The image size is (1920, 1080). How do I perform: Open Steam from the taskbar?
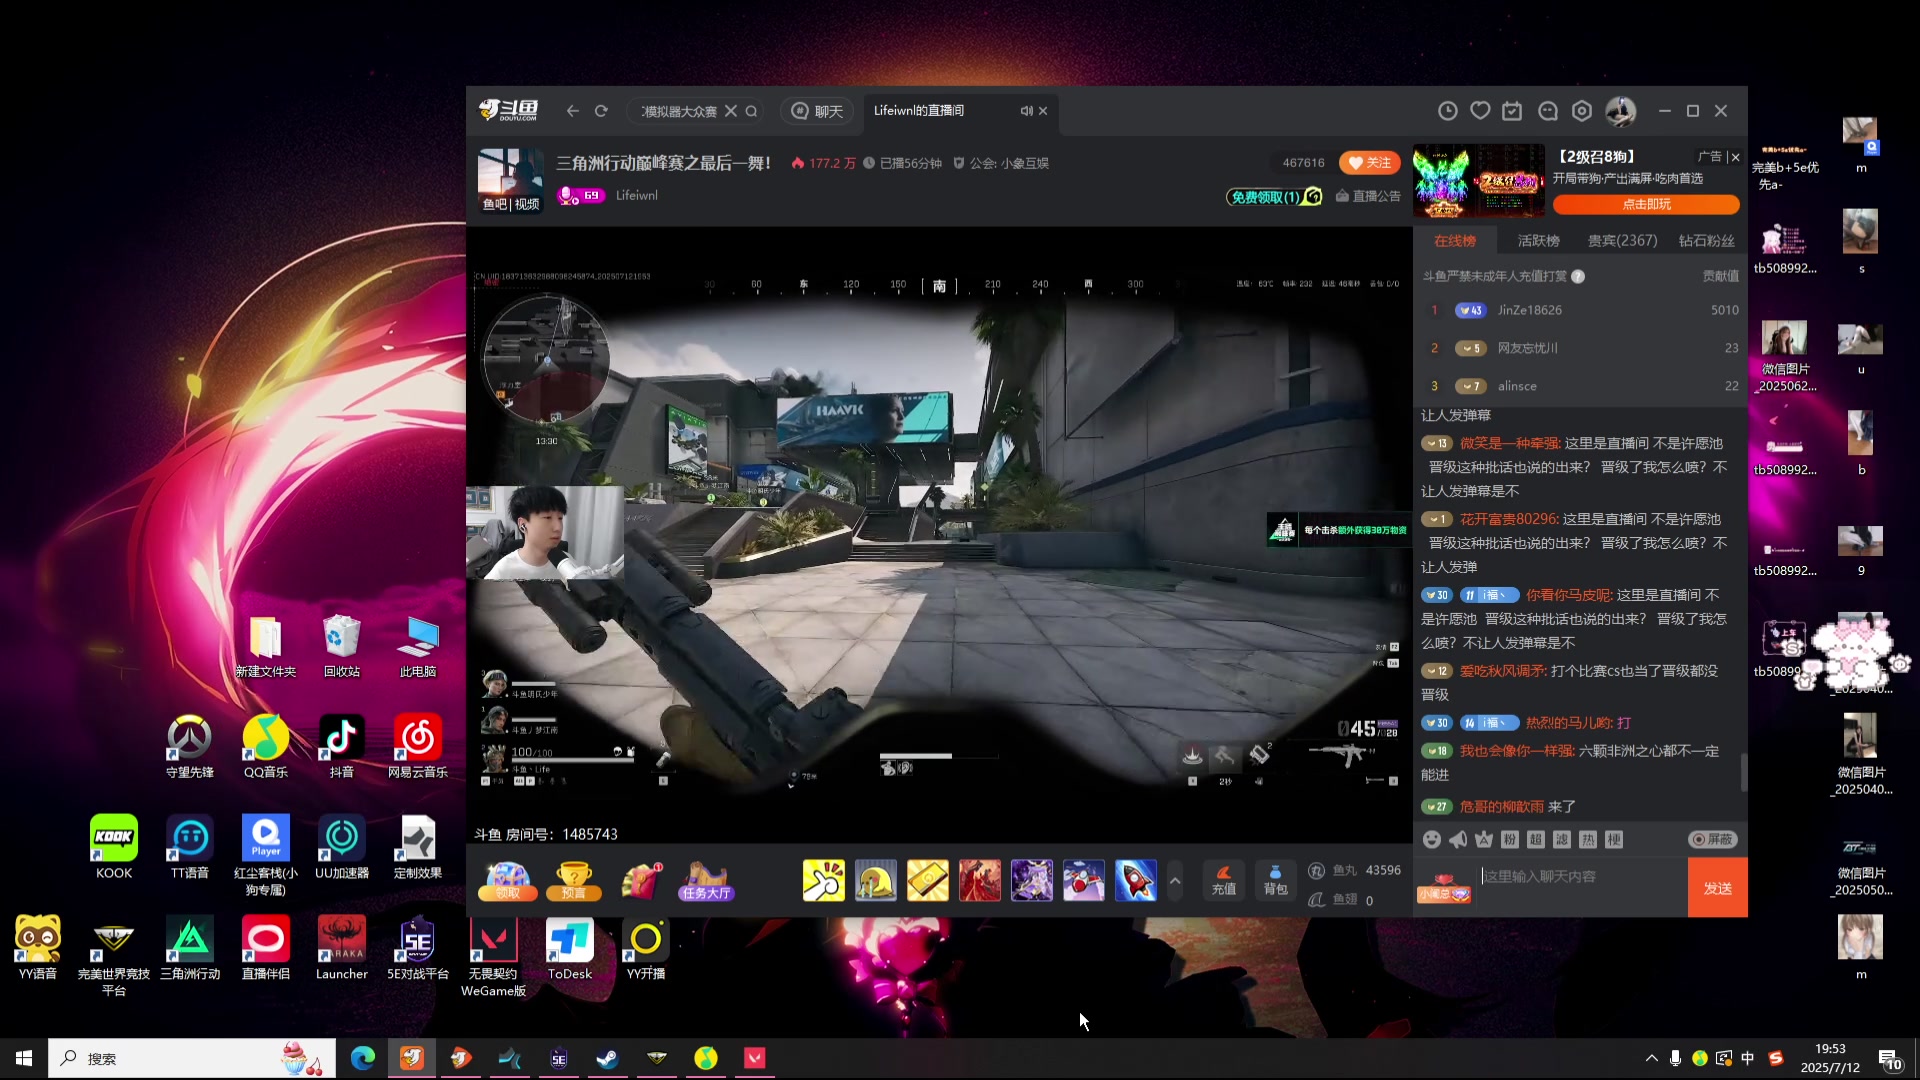click(x=607, y=1058)
